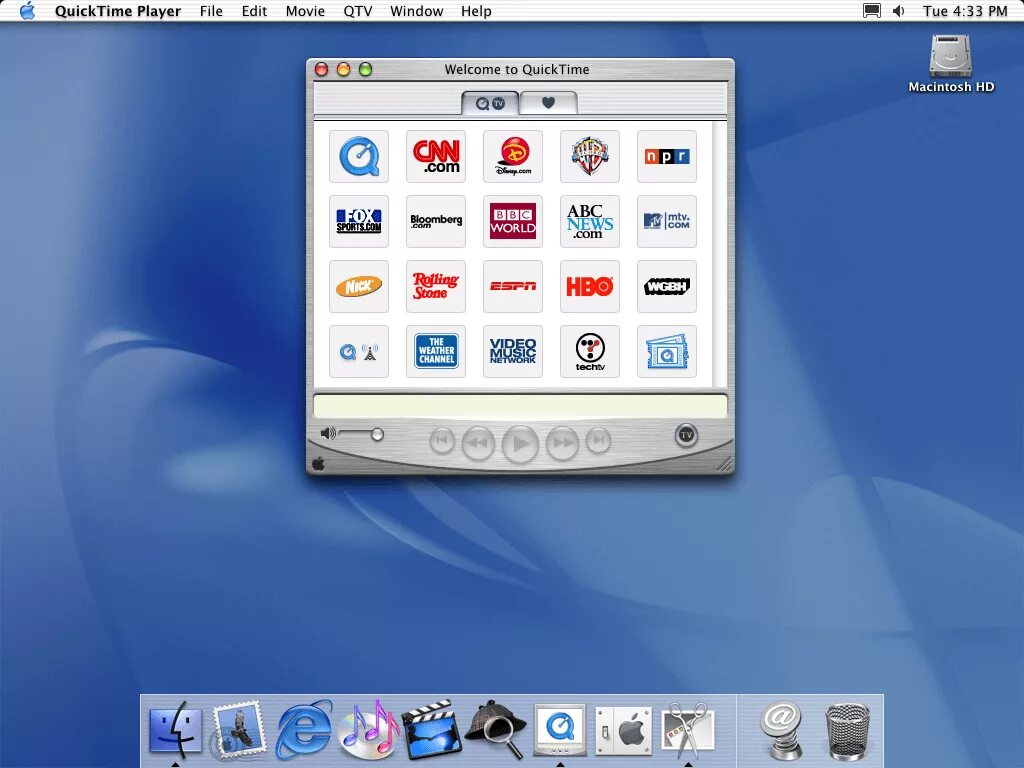This screenshot has height=768, width=1024.
Task: Switch to the QuickTime TV tab
Action: click(490, 103)
